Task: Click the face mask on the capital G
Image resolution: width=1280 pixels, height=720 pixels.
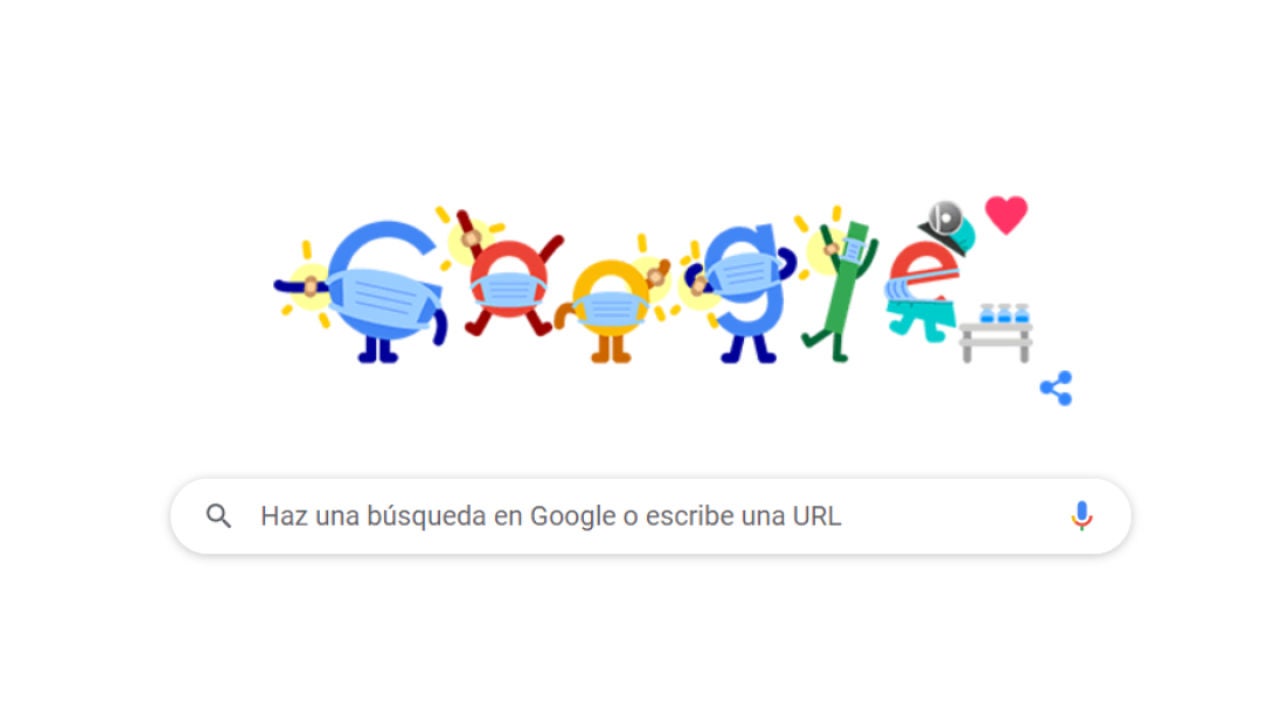Action: click(384, 298)
